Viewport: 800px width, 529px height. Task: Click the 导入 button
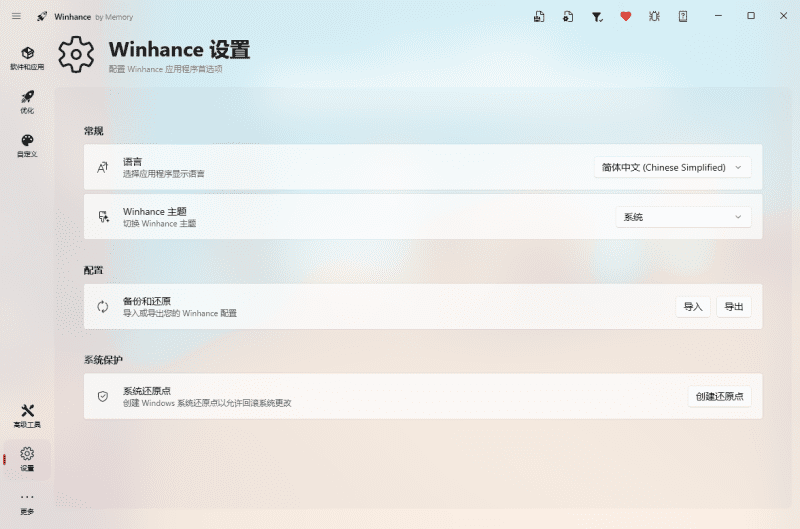(693, 307)
